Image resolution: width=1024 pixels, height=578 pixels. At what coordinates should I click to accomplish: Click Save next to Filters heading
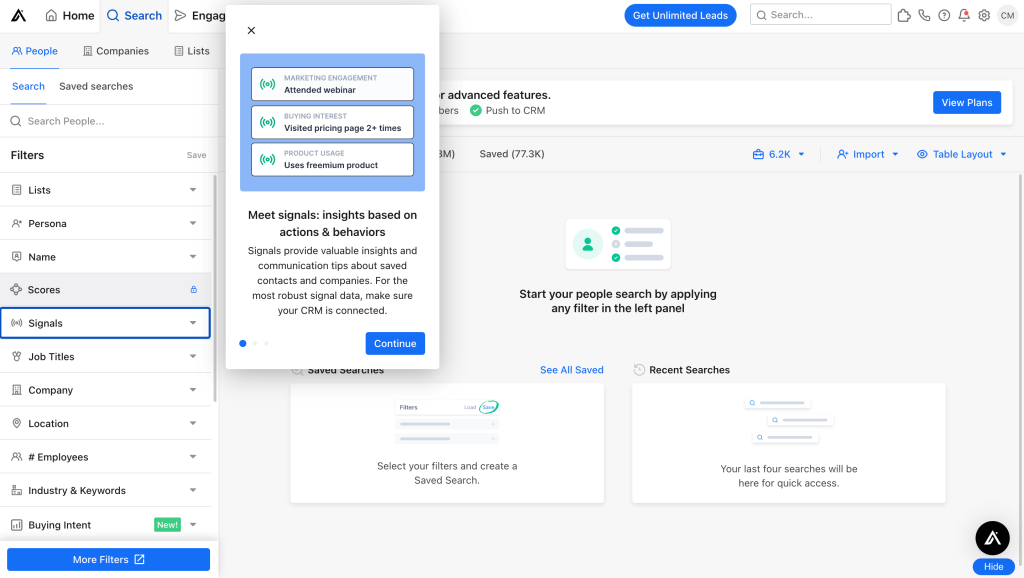click(196, 155)
